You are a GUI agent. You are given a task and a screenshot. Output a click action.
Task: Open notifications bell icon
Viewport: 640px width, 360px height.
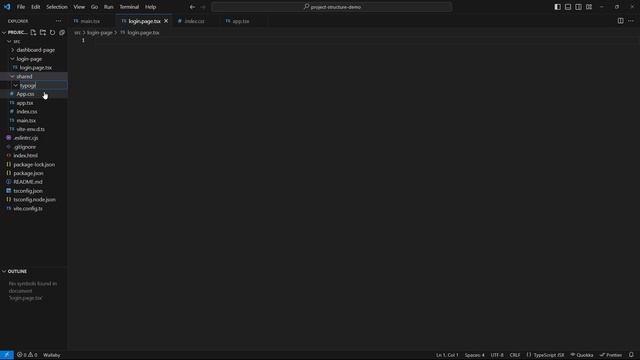point(631,355)
